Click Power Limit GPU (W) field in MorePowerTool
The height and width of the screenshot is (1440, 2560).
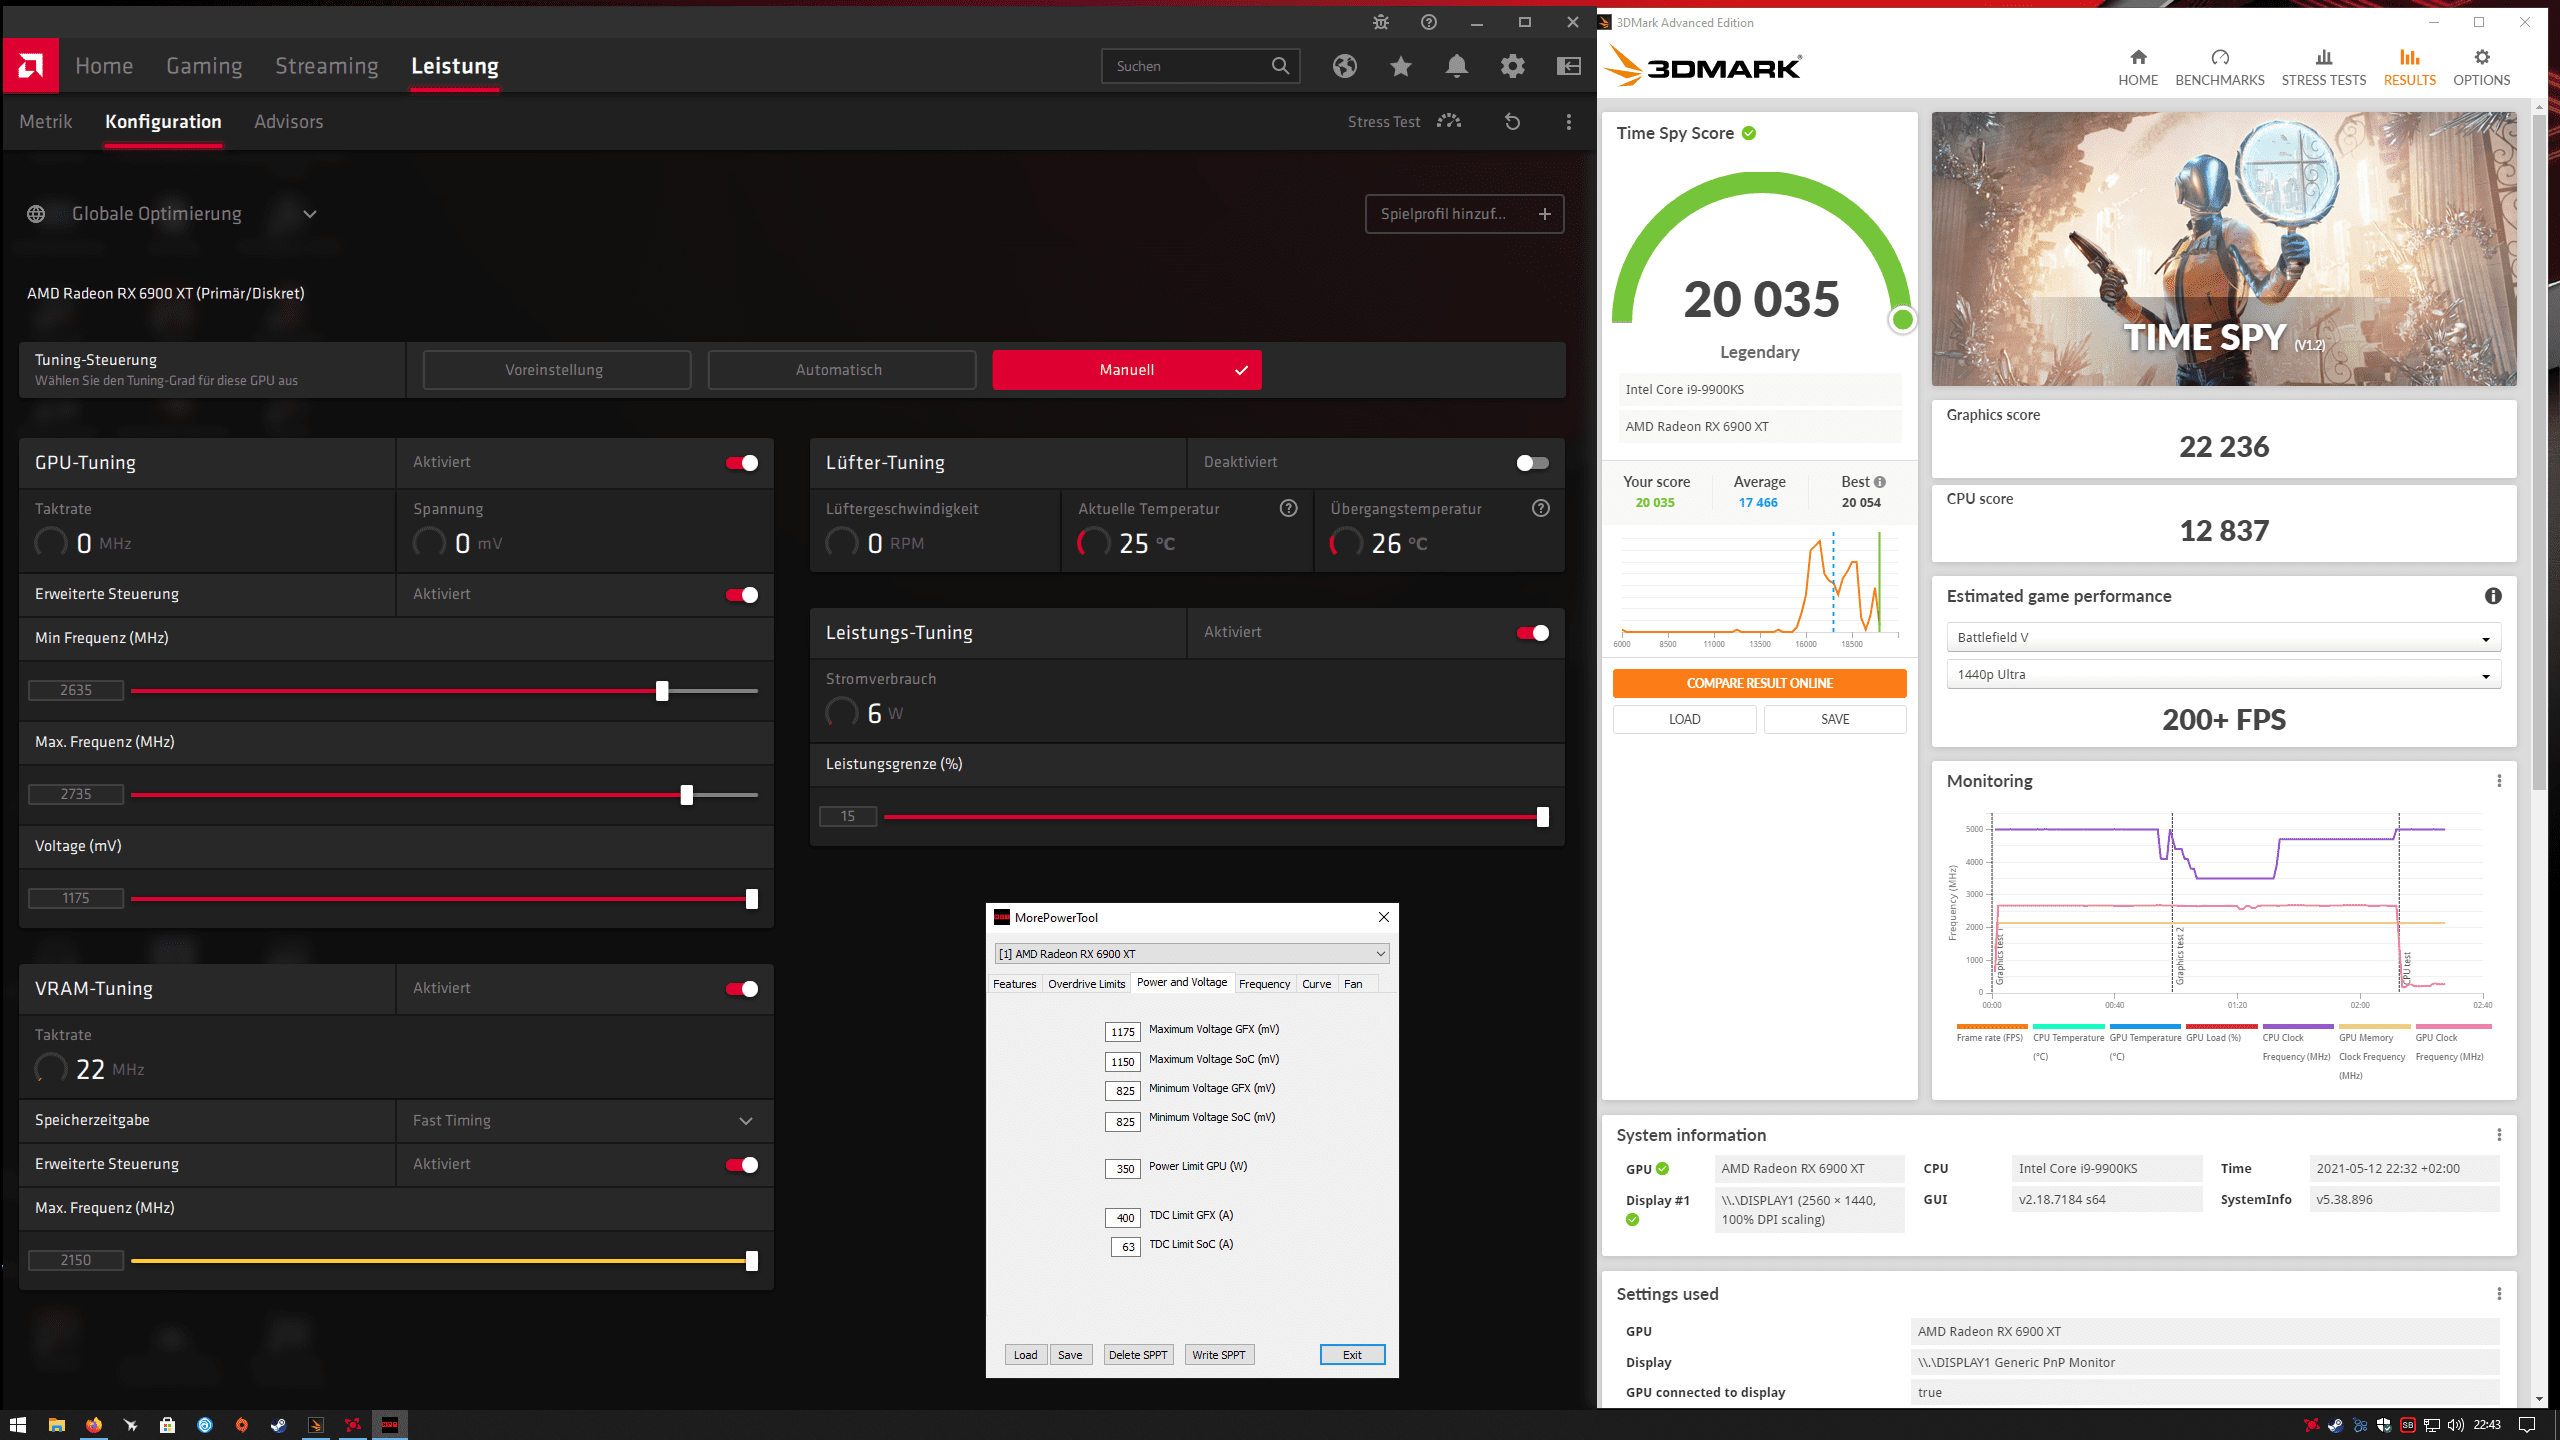[1123, 1168]
